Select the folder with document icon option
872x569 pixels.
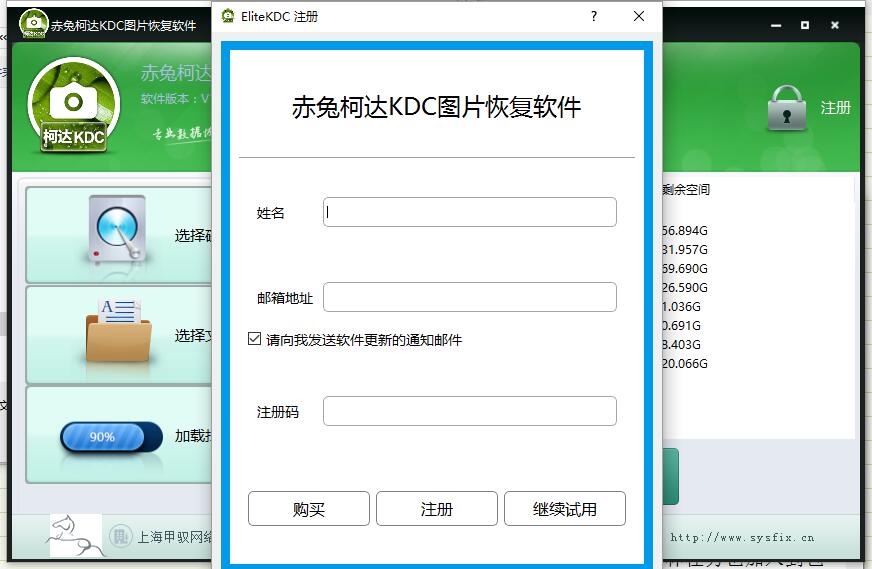pyautogui.click(x=118, y=330)
